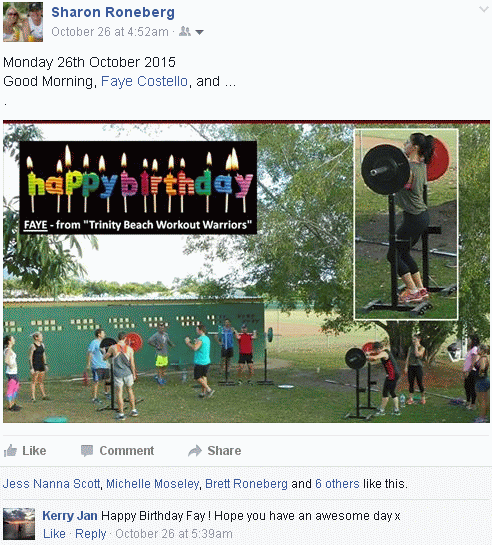Open the audience selector dropdown arrow
492x545 pixels.
coord(199,32)
